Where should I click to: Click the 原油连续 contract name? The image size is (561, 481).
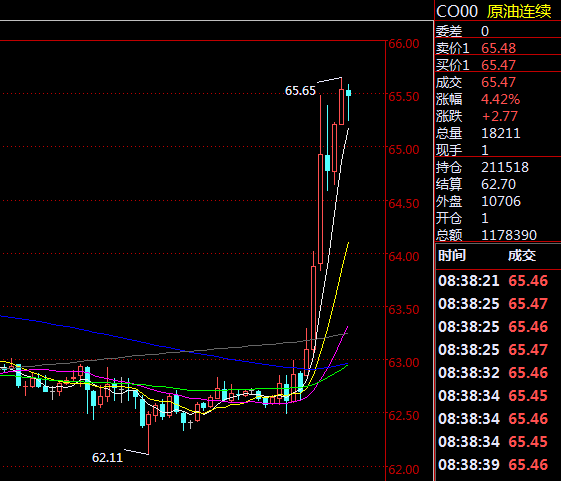519,11
